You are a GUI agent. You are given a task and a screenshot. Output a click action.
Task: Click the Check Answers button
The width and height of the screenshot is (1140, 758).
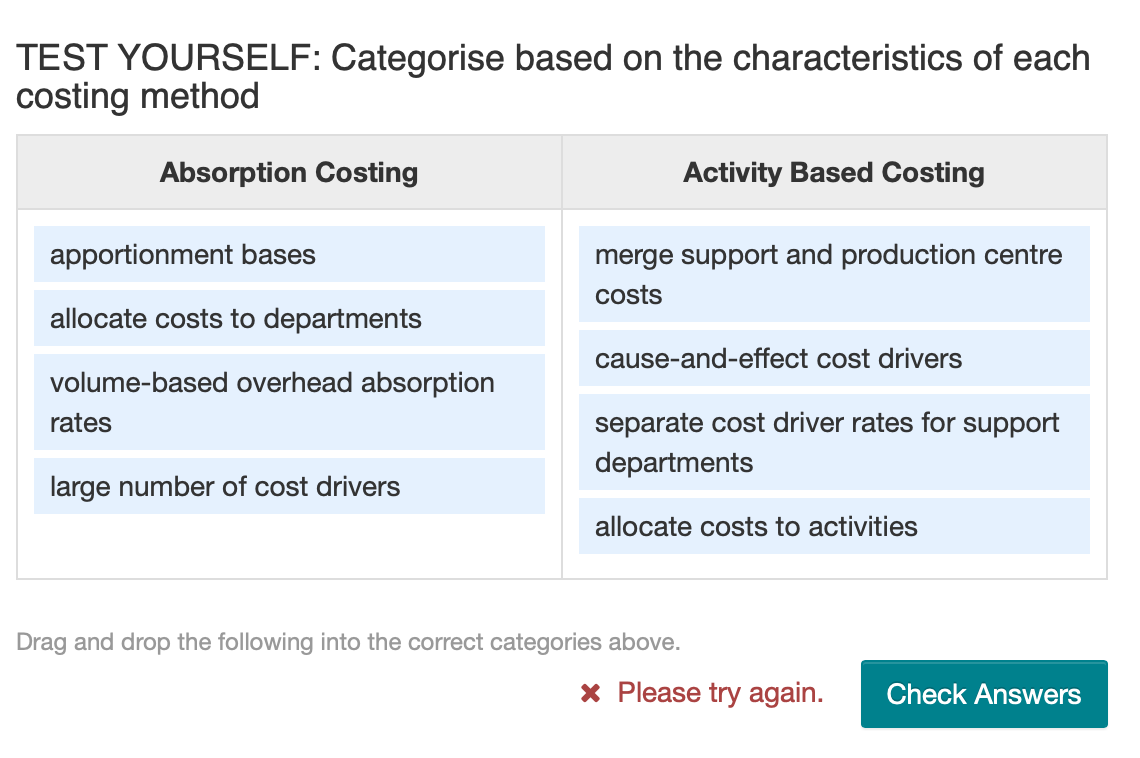tap(983, 693)
